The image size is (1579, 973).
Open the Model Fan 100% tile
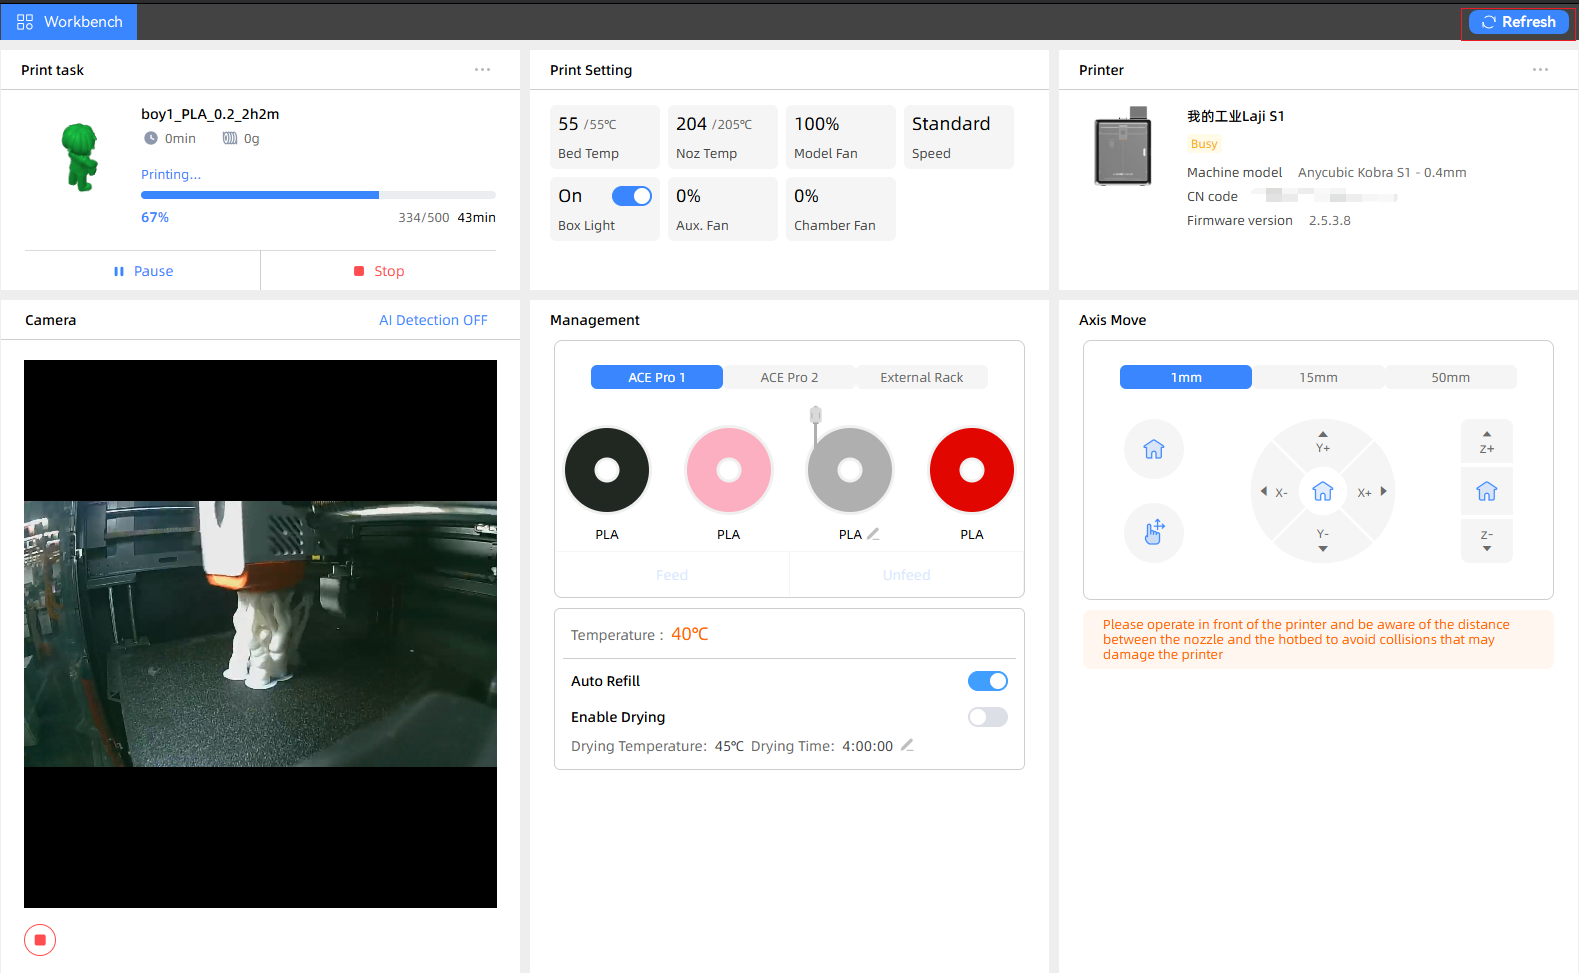pos(841,137)
